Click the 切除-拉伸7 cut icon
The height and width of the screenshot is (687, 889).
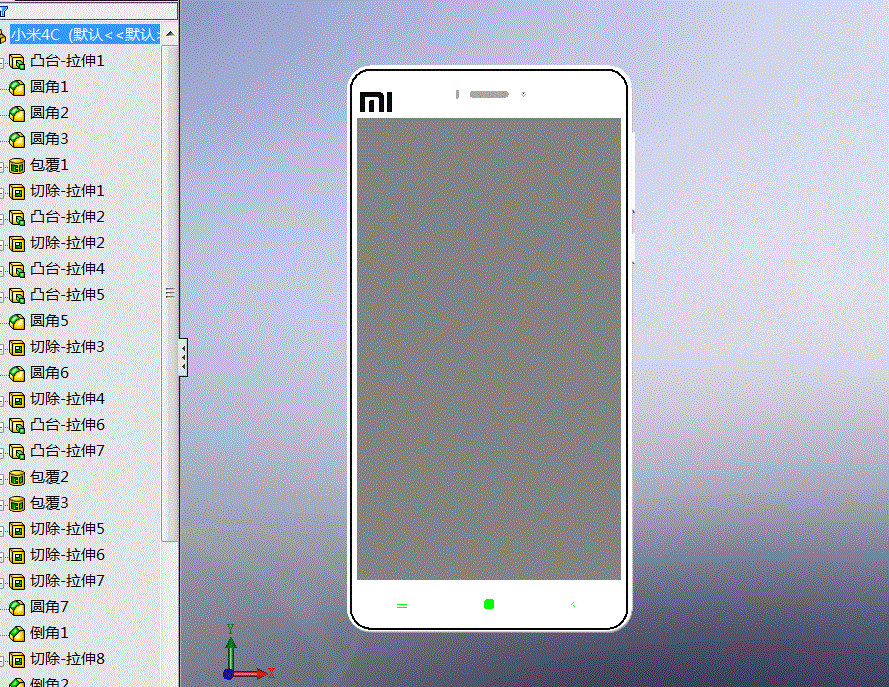click(17, 582)
